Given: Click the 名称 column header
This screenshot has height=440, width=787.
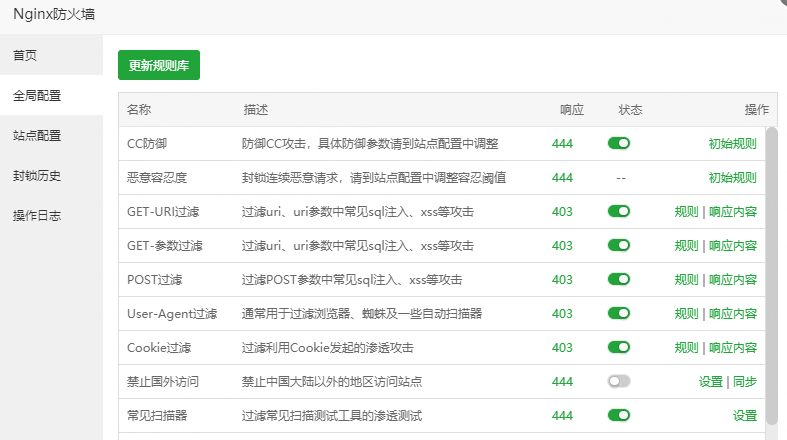Looking at the screenshot, I should tap(139, 110).
